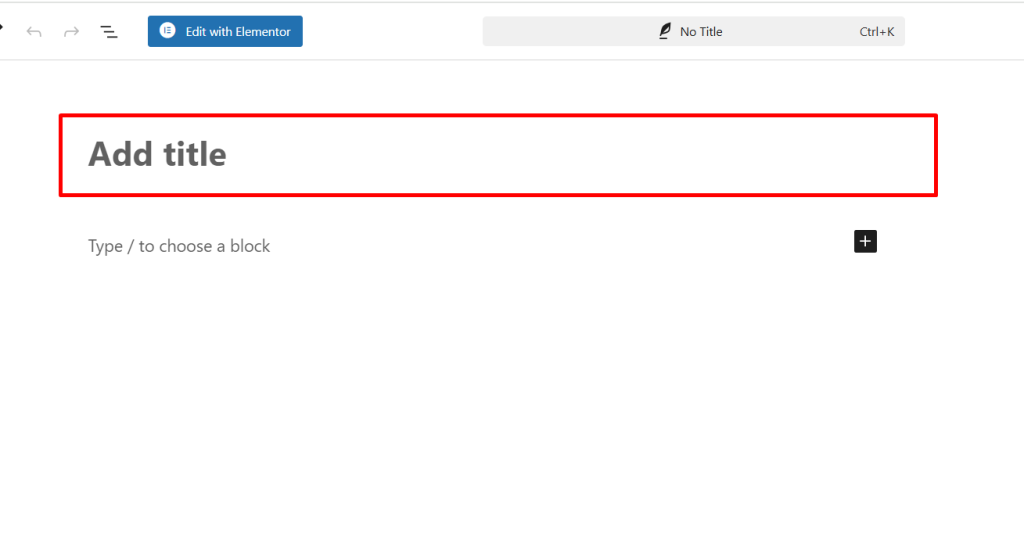1024x546 pixels.
Task: Click the No Title document label
Action: point(700,32)
